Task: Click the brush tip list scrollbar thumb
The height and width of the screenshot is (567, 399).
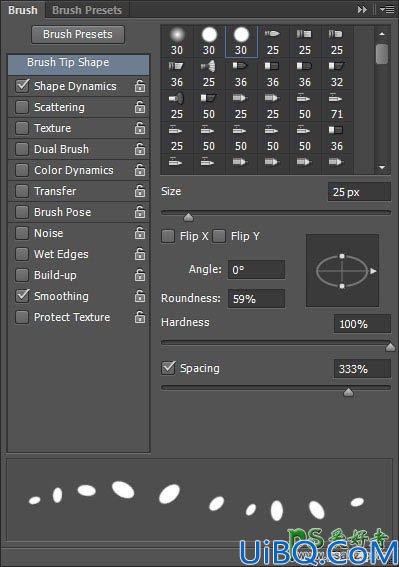Action: [382, 54]
